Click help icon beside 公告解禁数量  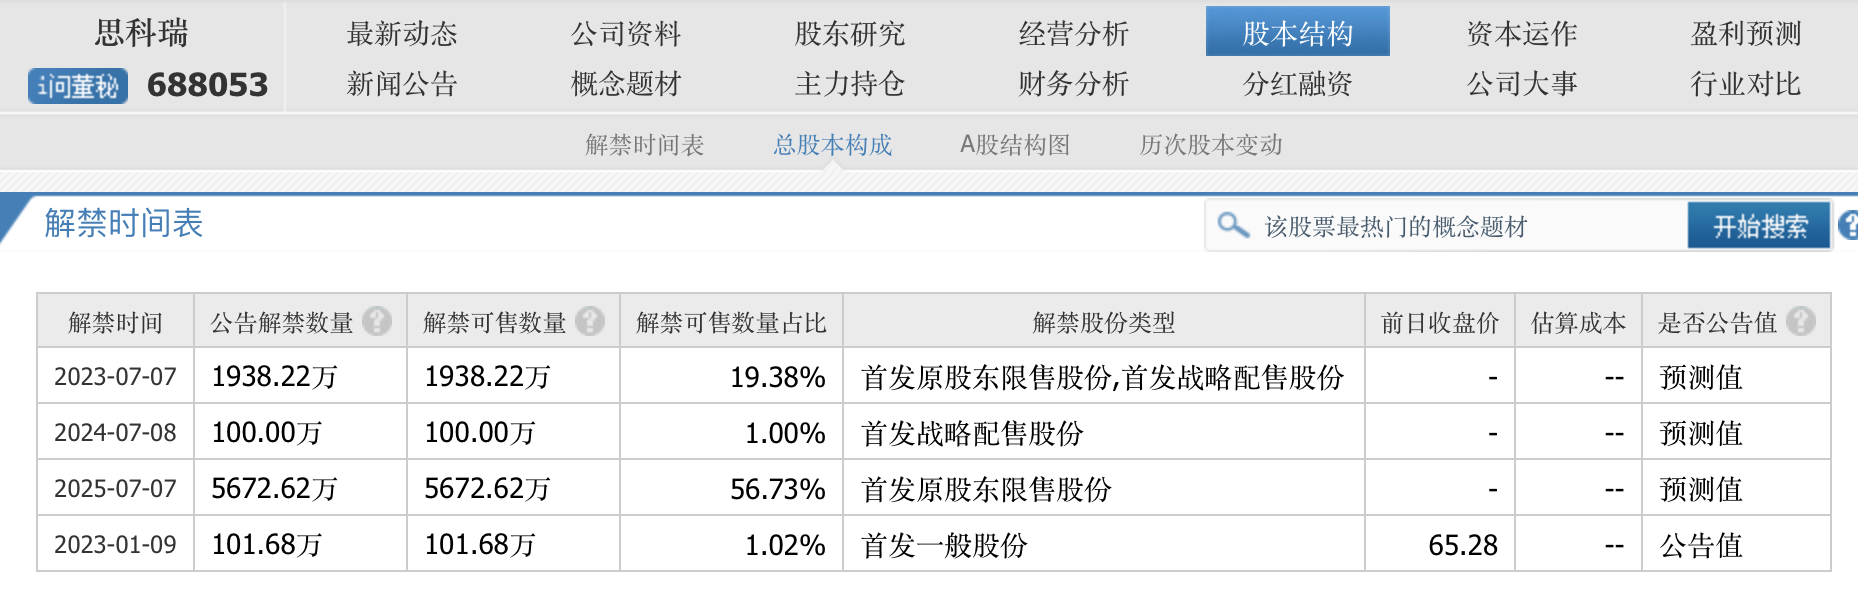point(377,321)
